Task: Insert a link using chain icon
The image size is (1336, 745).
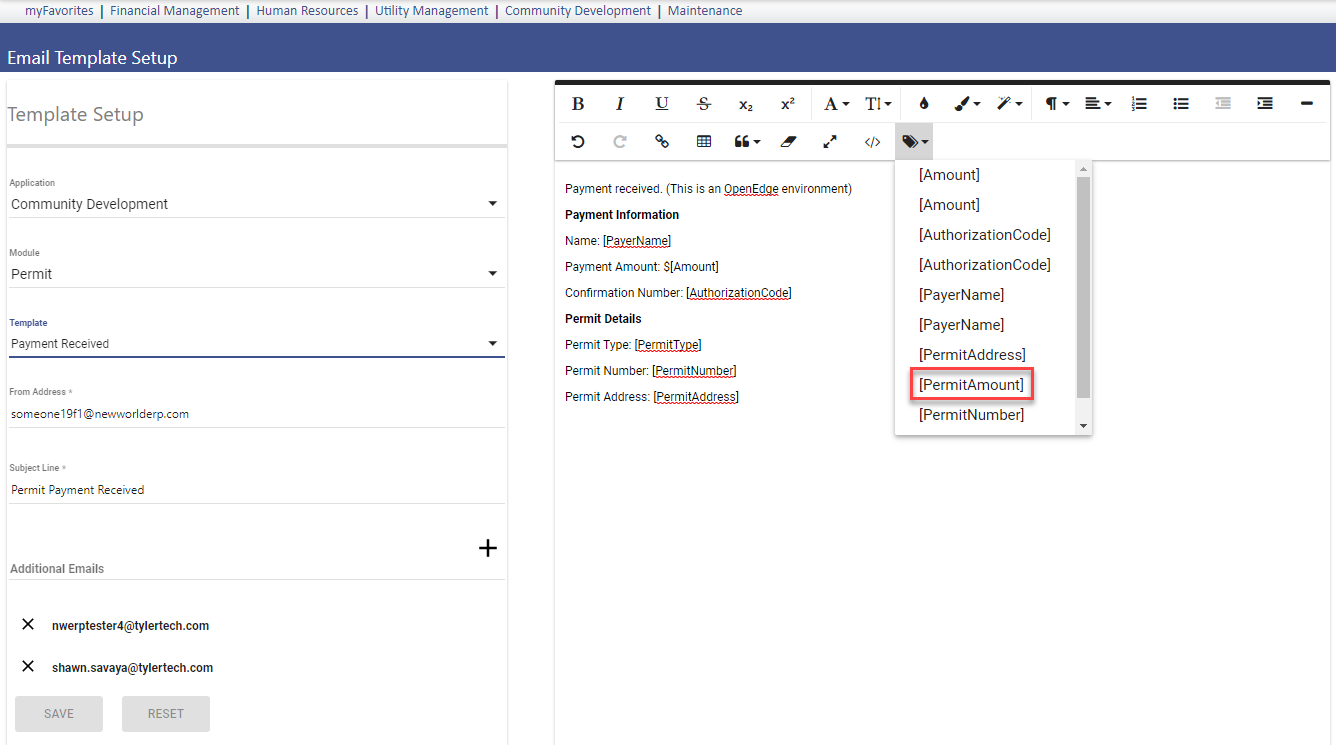Action: click(x=662, y=142)
